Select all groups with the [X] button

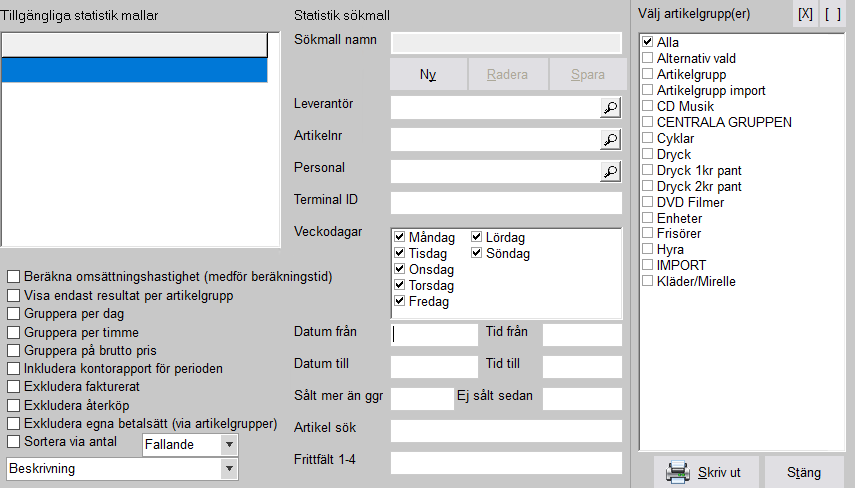click(x=805, y=14)
